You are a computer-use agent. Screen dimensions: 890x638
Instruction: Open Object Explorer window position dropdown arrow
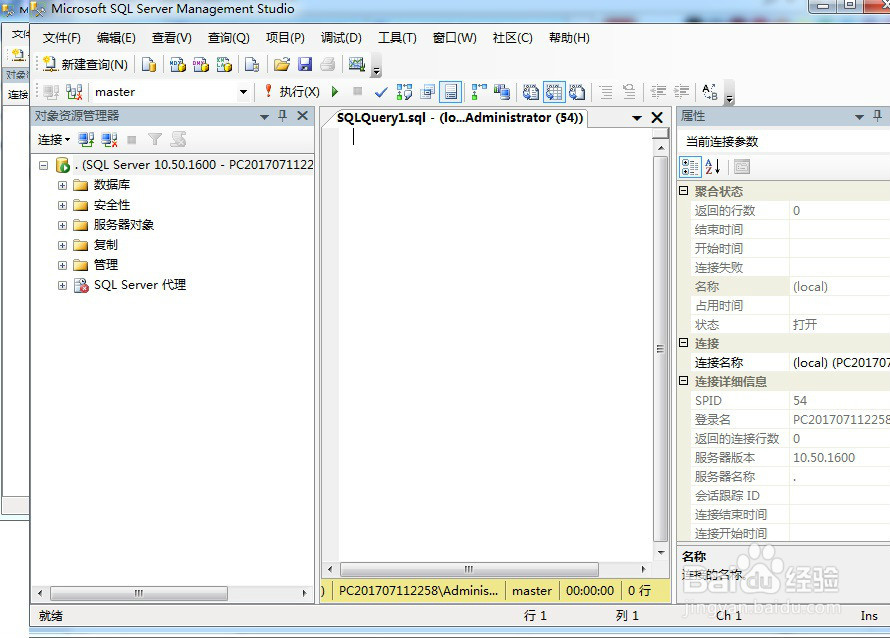click(265, 117)
